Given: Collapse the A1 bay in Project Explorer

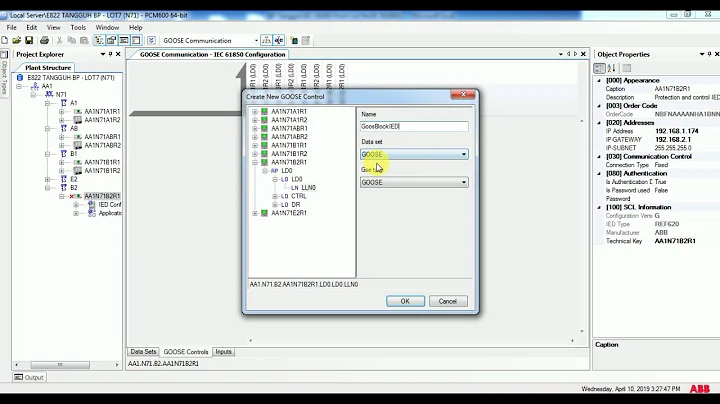Looking at the screenshot, I should pyautogui.click(x=47, y=103).
